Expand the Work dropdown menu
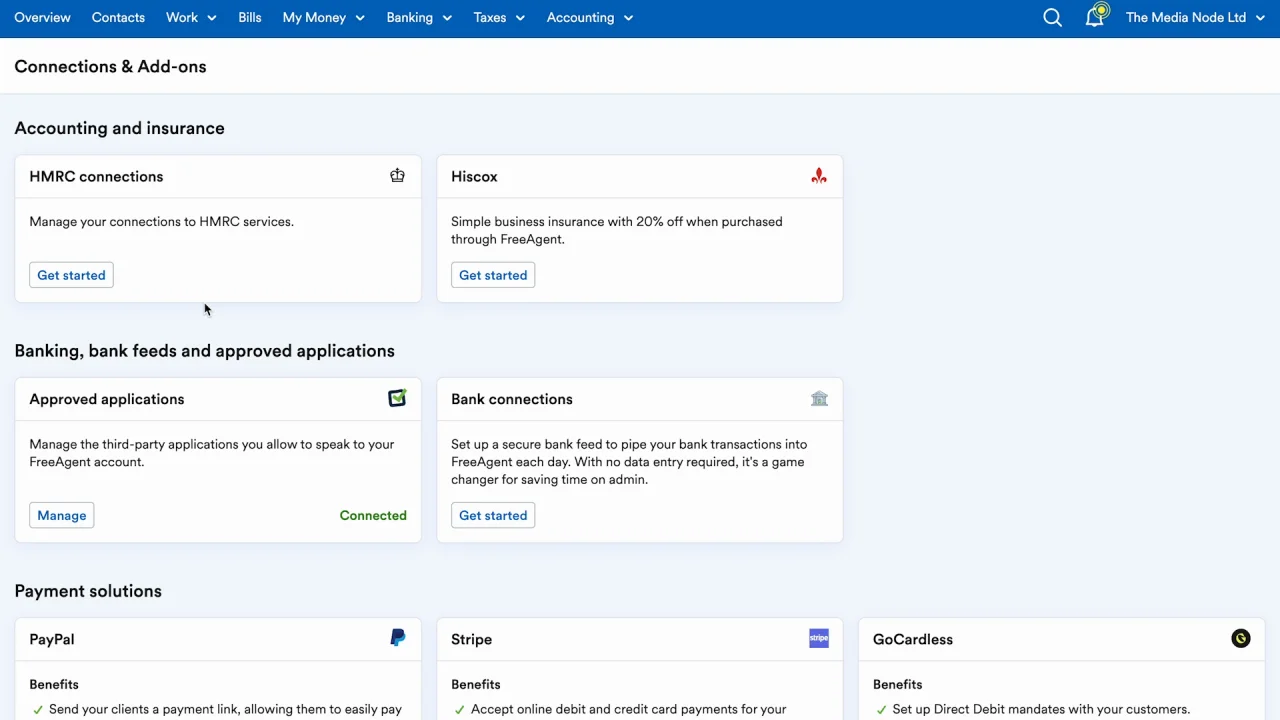Image resolution: width=1280 pixels, height=720 pixels. pos(191,18)
